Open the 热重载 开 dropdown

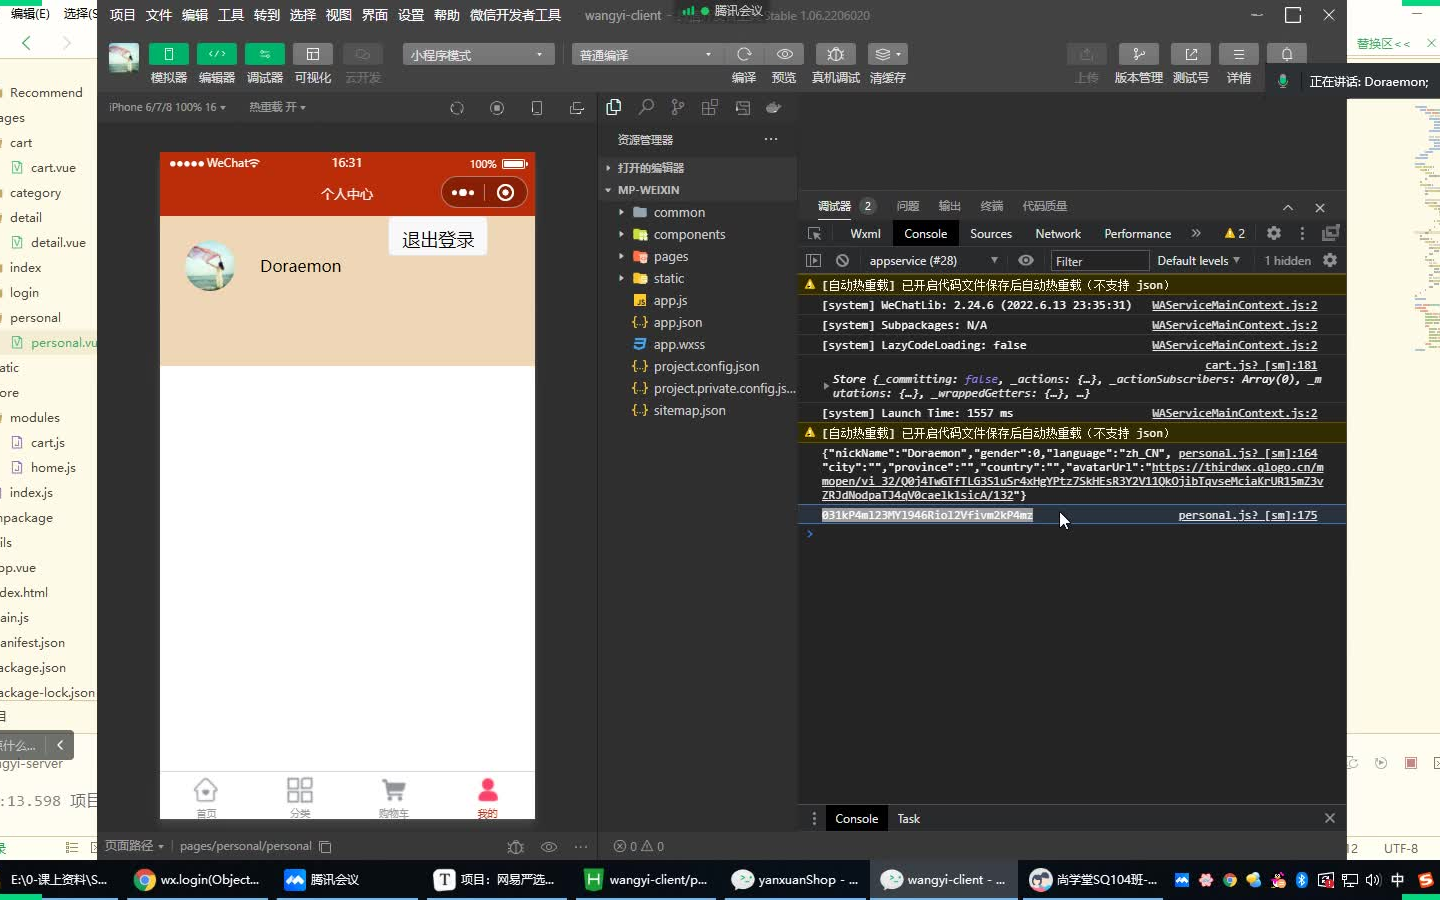tap(277, 107)
